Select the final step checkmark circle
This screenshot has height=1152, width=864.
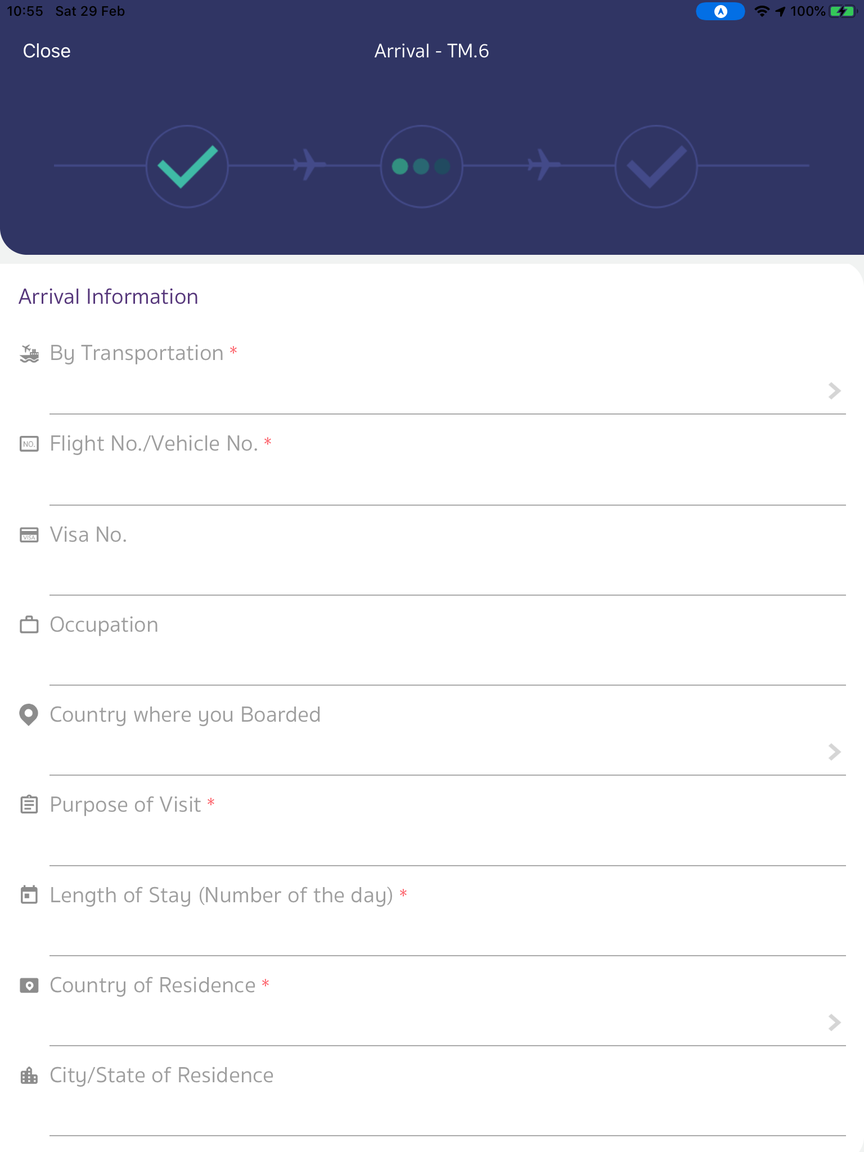[656, 166]
